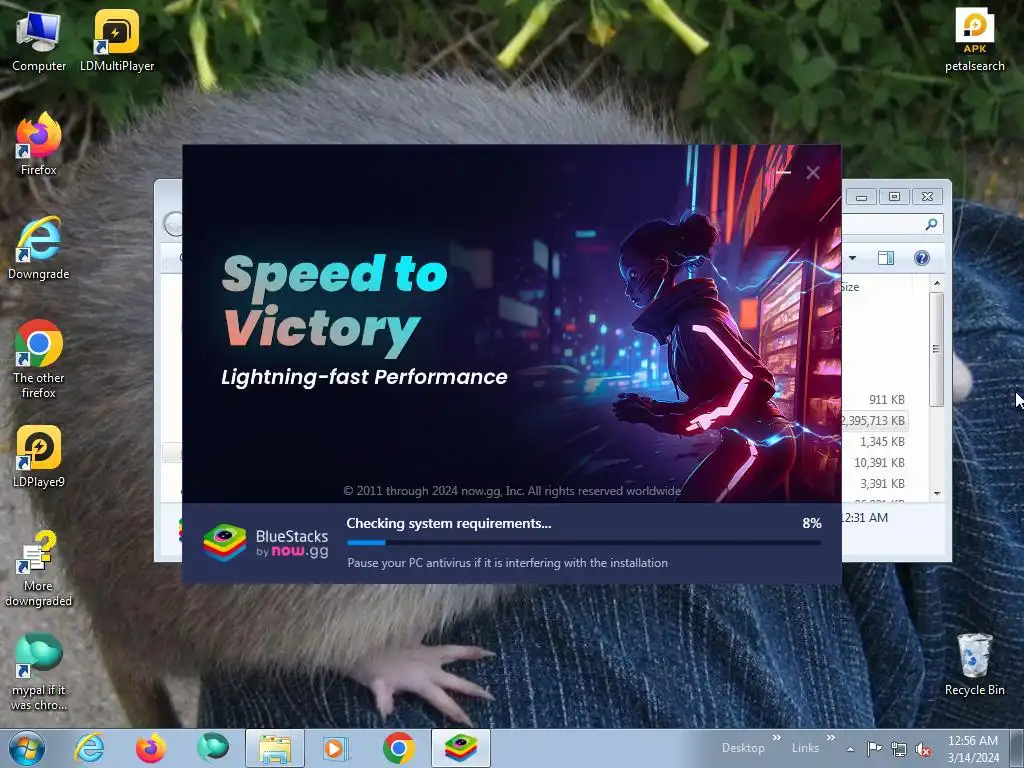Image resolution: width=1024 pixels, height=768 pixels.
Task: Select the LDPlayer9 desktop shortcut
Action: 39,456
